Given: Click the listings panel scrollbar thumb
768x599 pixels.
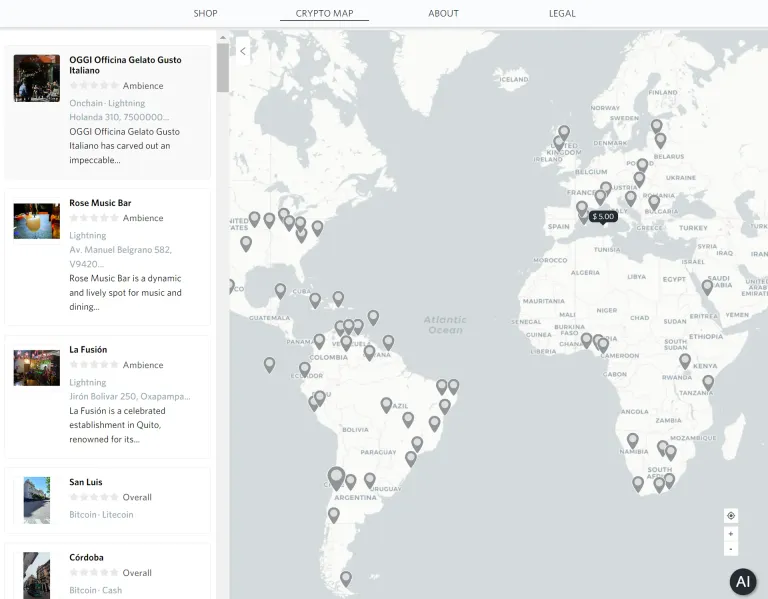Looking at the screenshot, I should [x=223, y=68].
